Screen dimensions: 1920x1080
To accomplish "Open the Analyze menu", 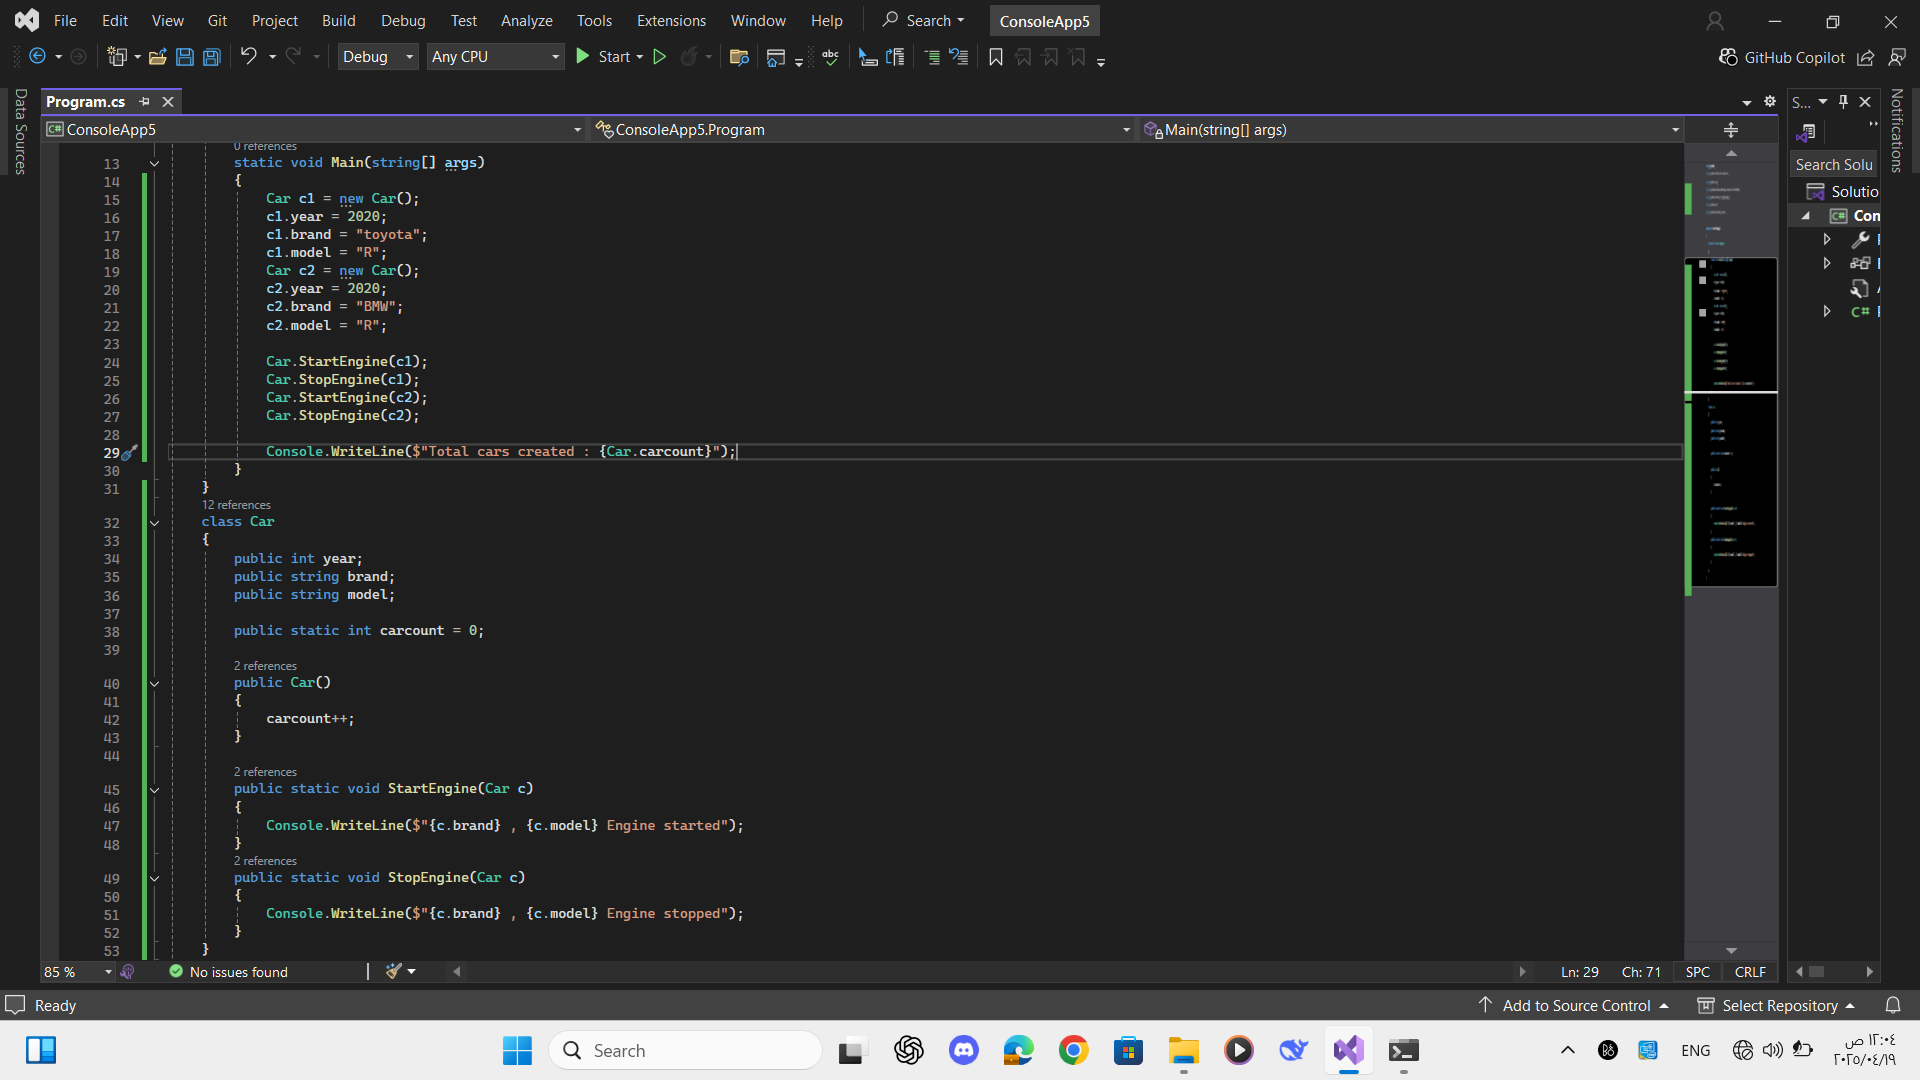I will point(526,20).
